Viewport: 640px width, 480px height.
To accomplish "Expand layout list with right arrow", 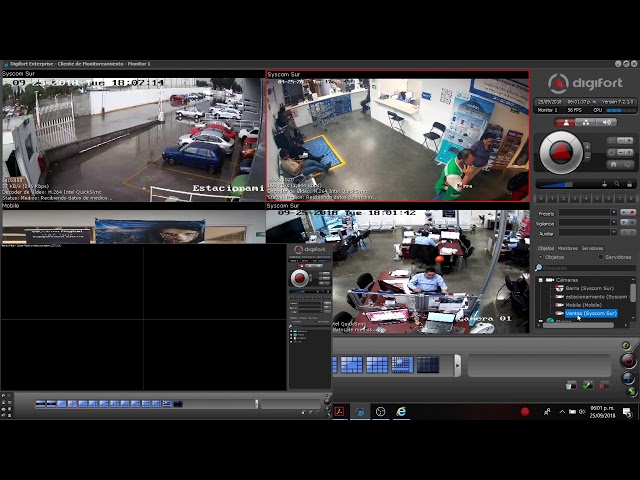I will (458, 365).
